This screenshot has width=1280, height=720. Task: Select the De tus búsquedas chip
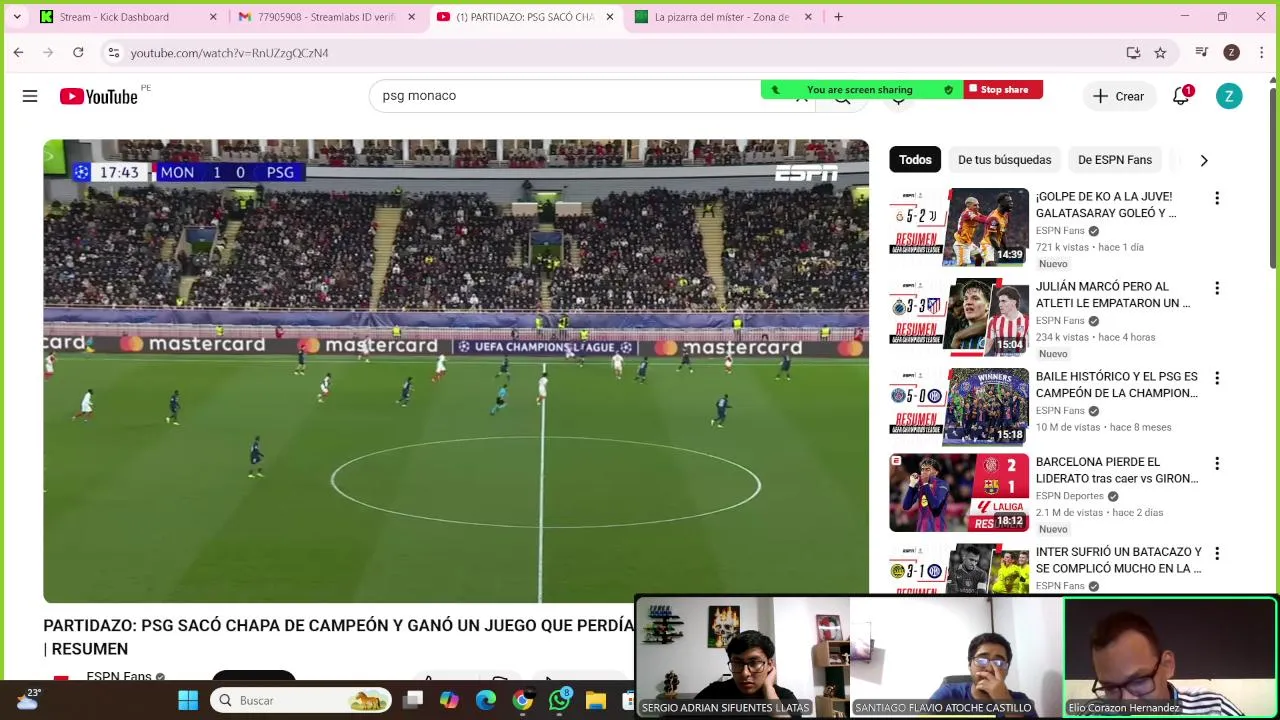[x=1004, y=160]
